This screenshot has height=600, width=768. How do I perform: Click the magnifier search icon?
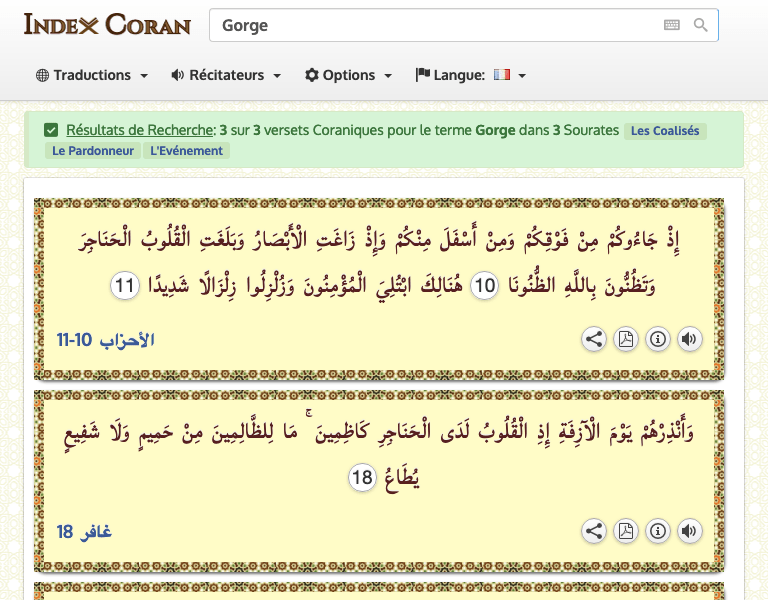pos(701,25)
